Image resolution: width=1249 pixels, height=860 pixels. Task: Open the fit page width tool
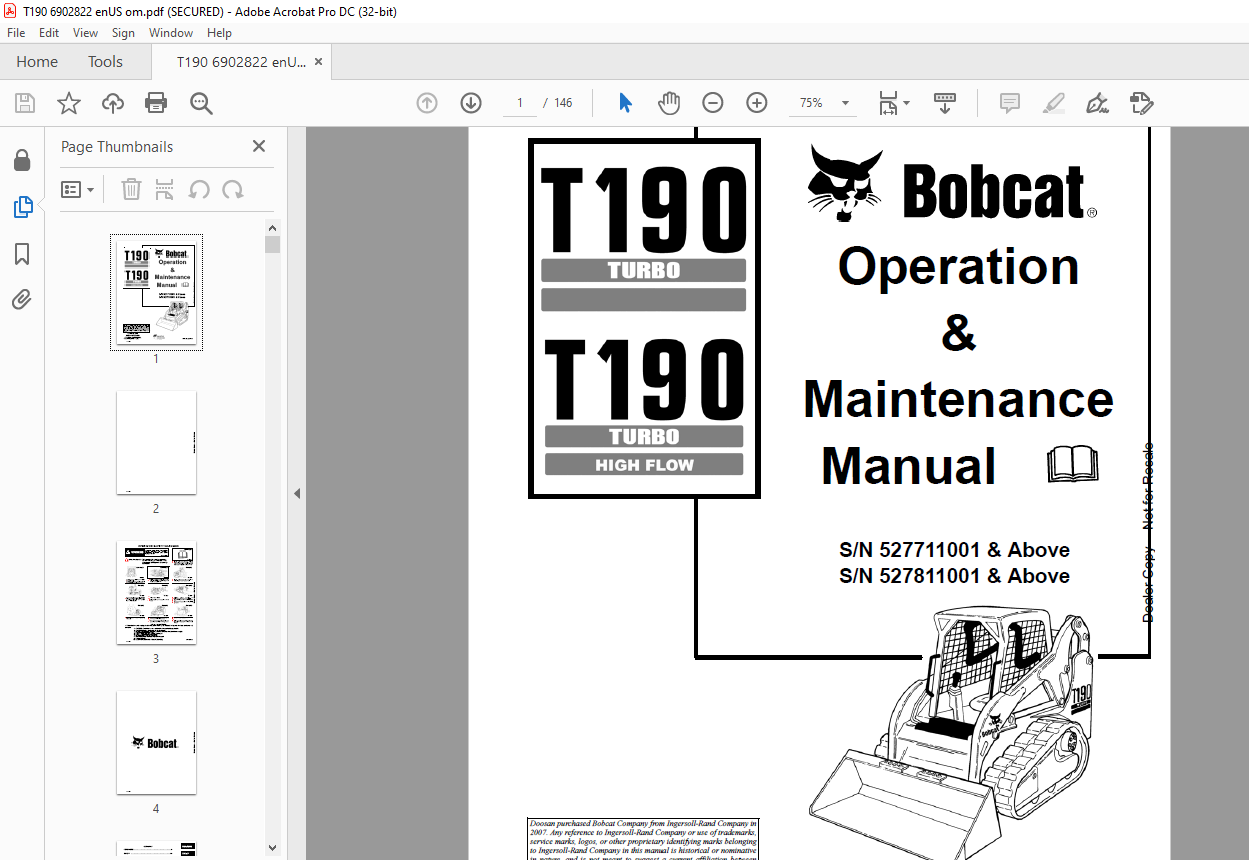(x=887, y=103)
